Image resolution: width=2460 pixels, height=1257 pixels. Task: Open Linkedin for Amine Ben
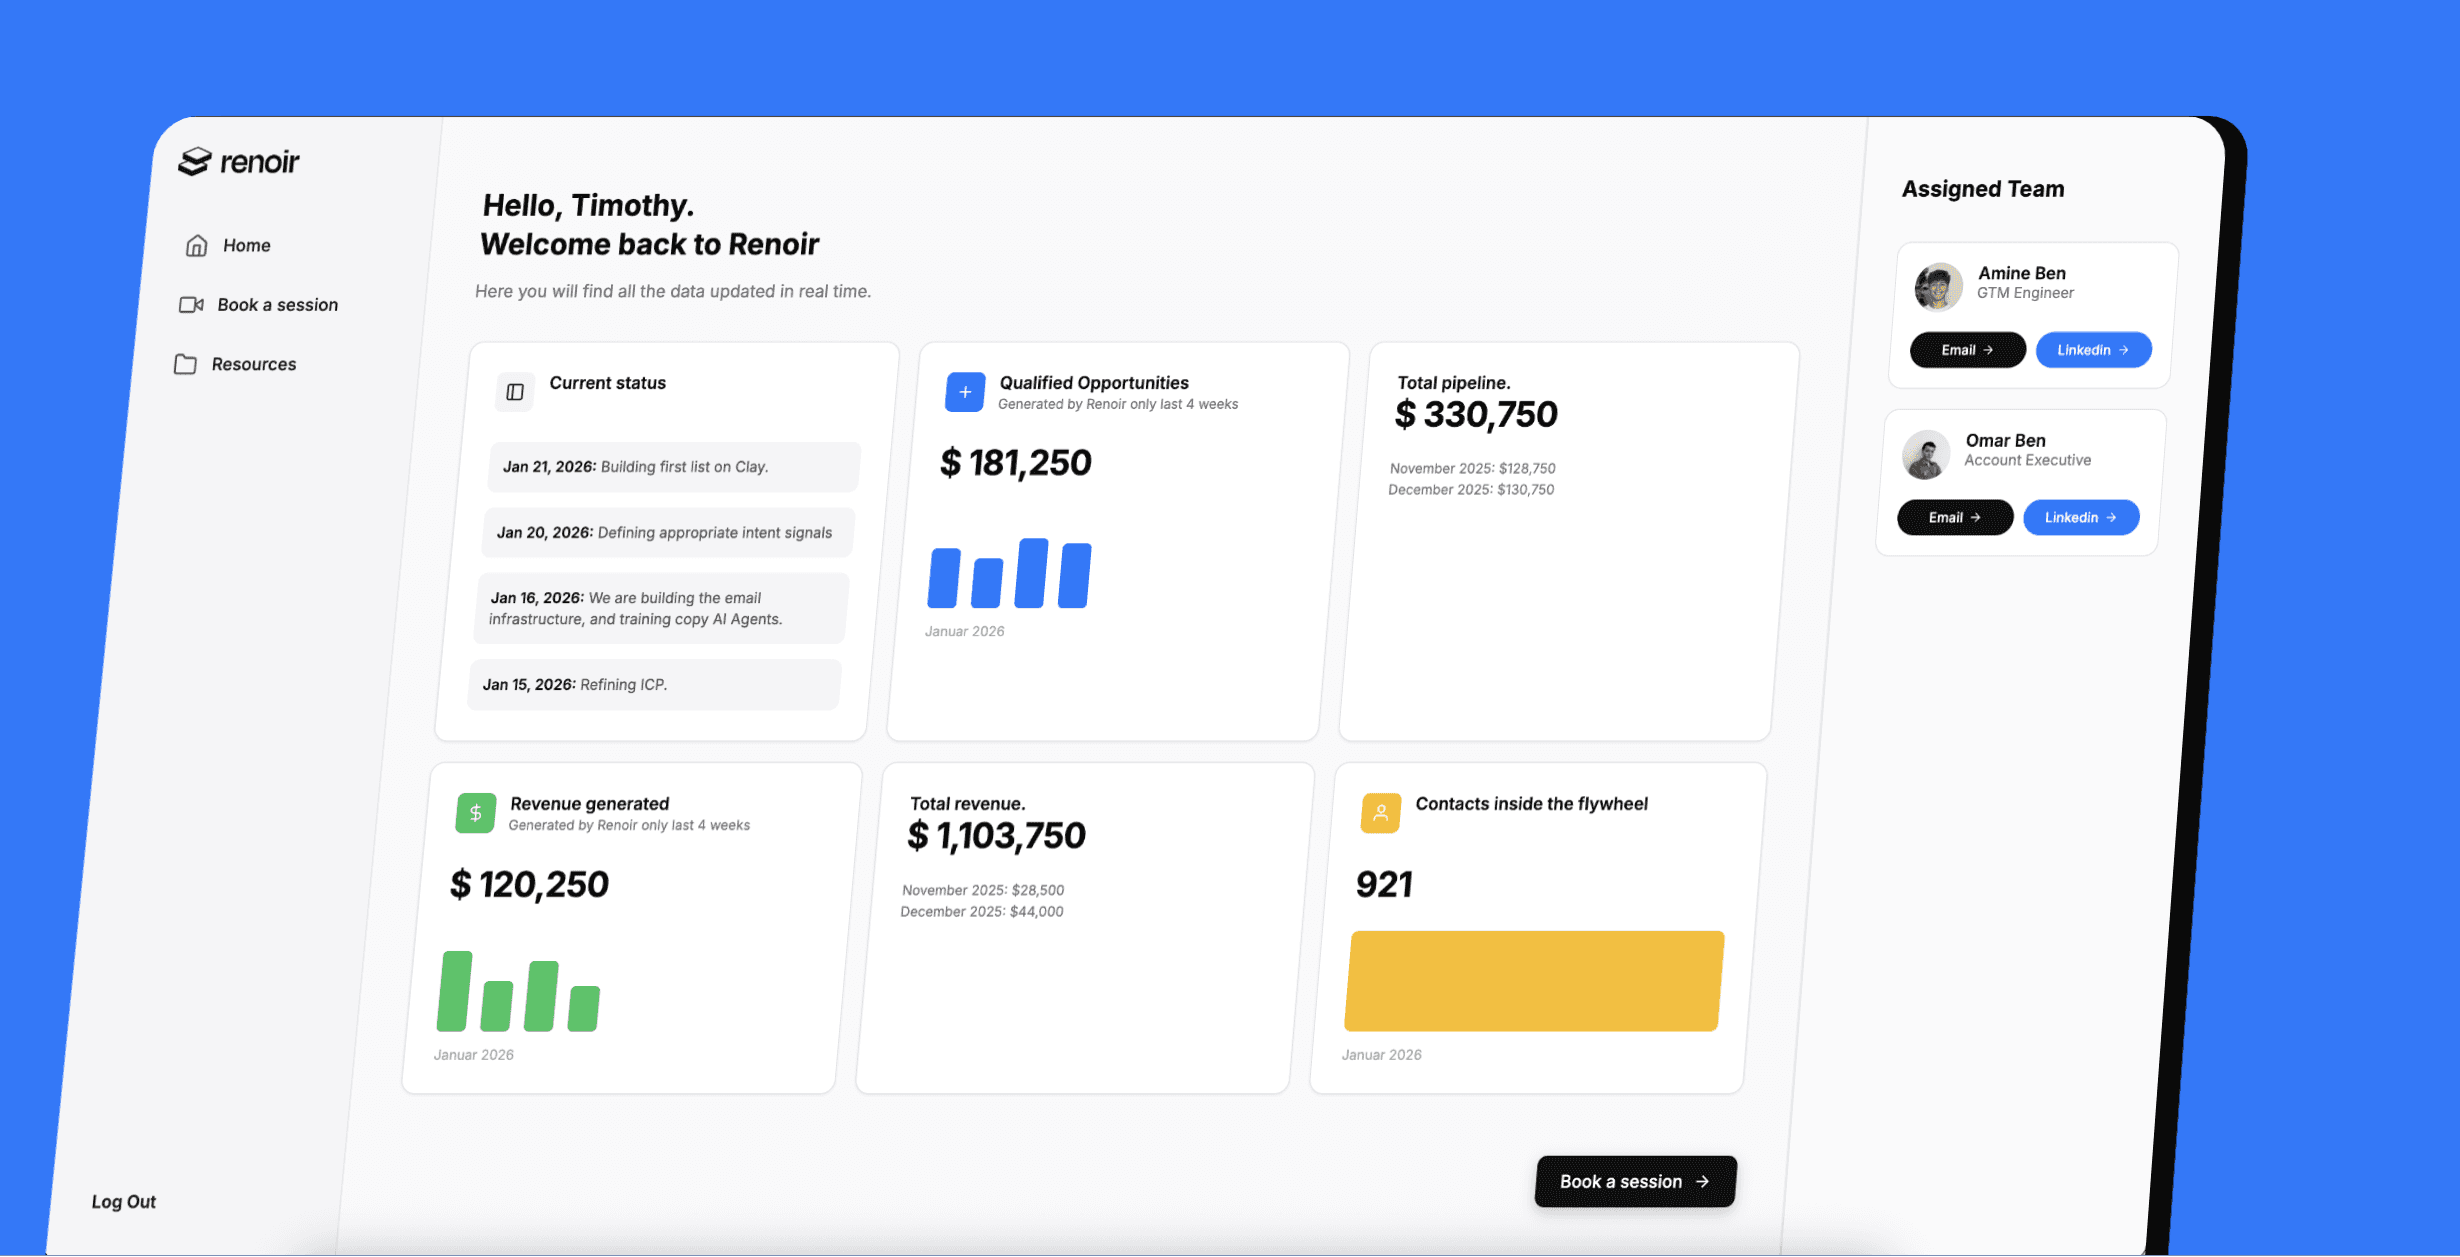2093,350
